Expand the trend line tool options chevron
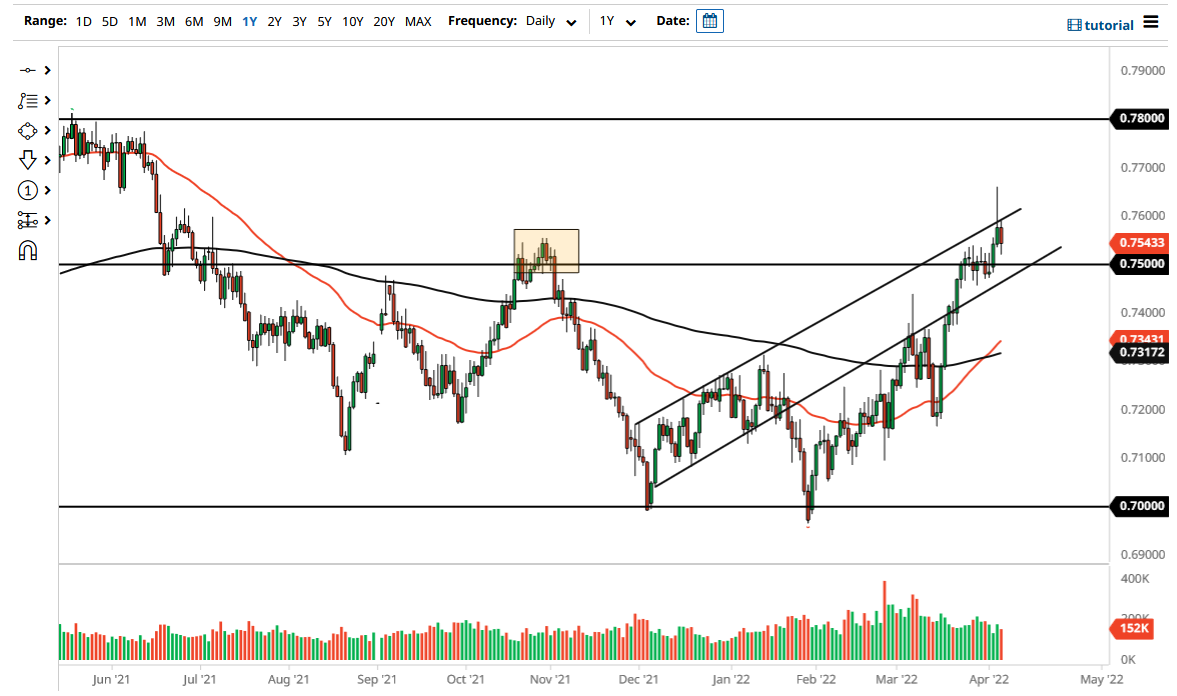1177x696 pixels. (46, 71)
